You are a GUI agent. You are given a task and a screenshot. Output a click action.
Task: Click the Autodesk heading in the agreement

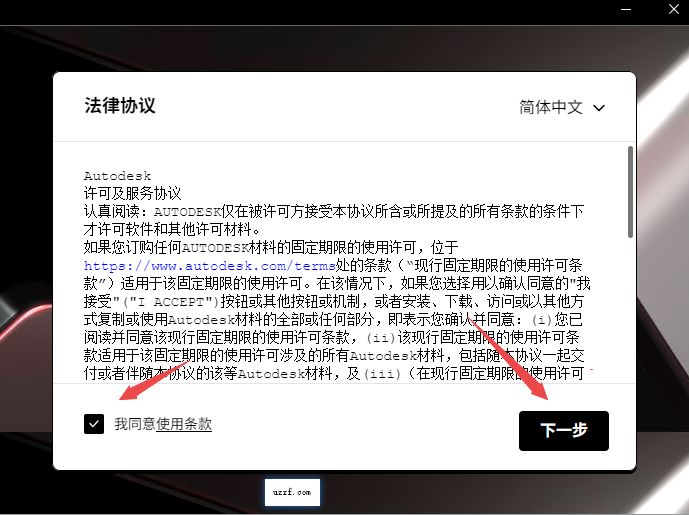coord(117,175)
